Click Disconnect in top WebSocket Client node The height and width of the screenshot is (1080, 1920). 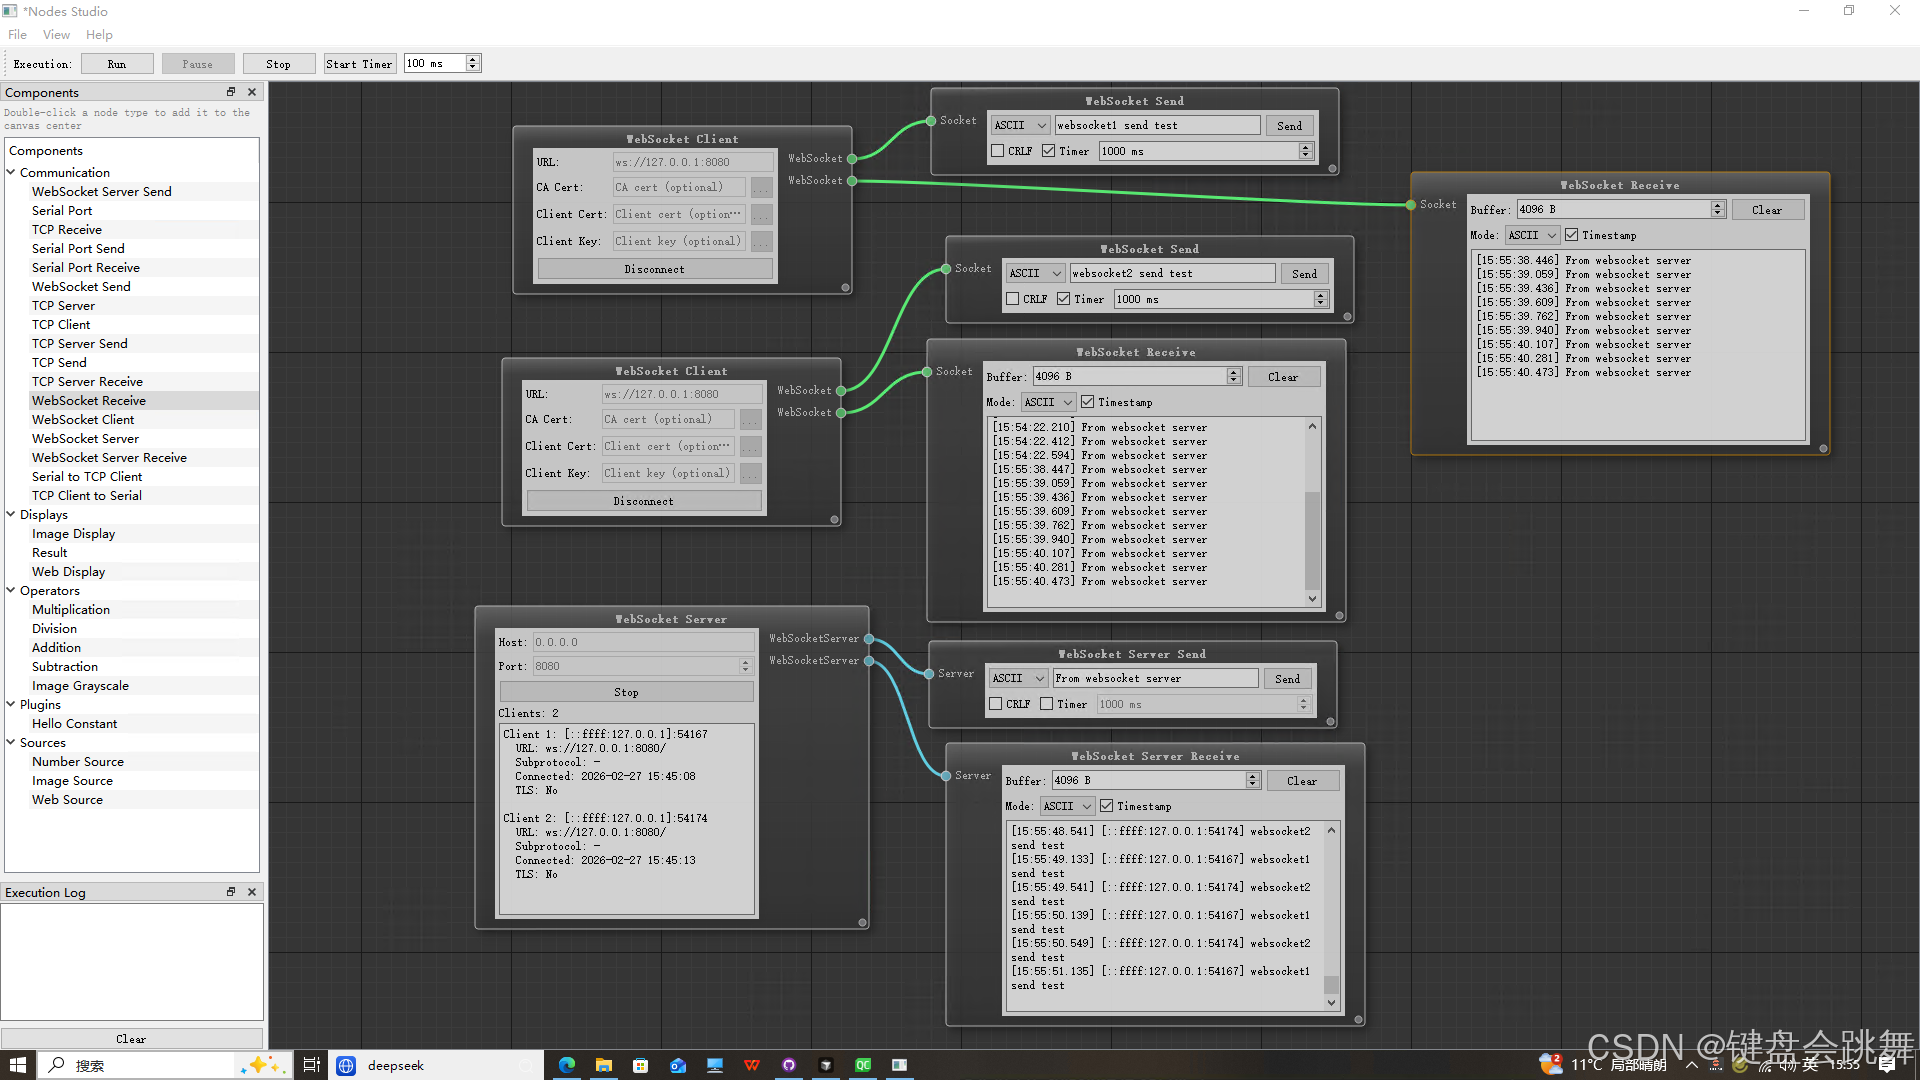(655, 269)
